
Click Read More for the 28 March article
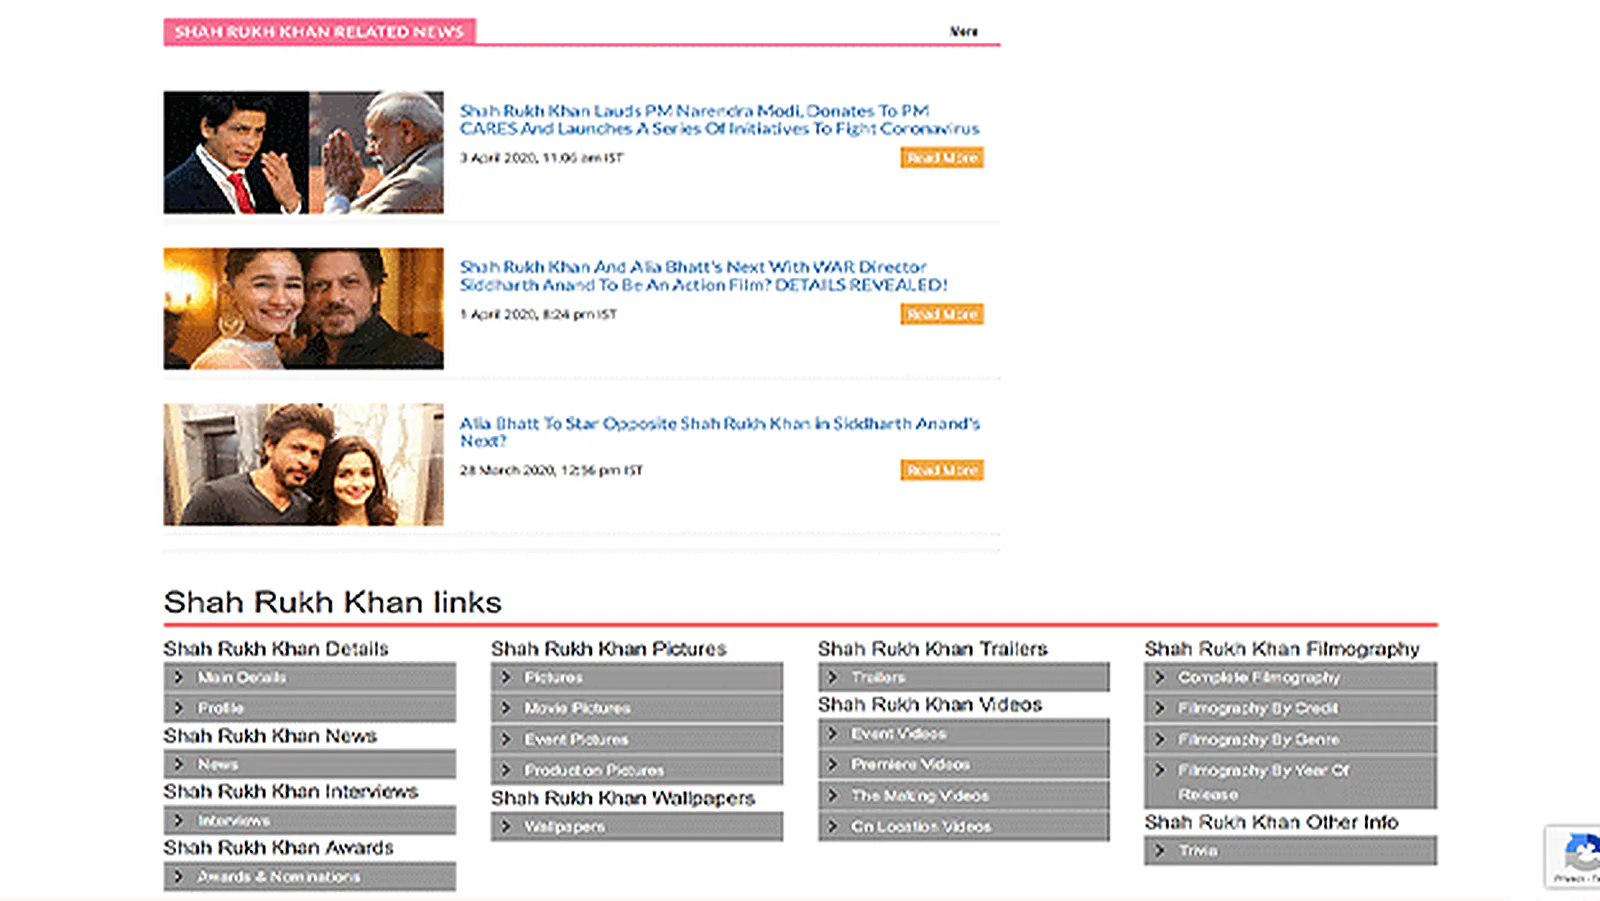[x=941, y=470]
